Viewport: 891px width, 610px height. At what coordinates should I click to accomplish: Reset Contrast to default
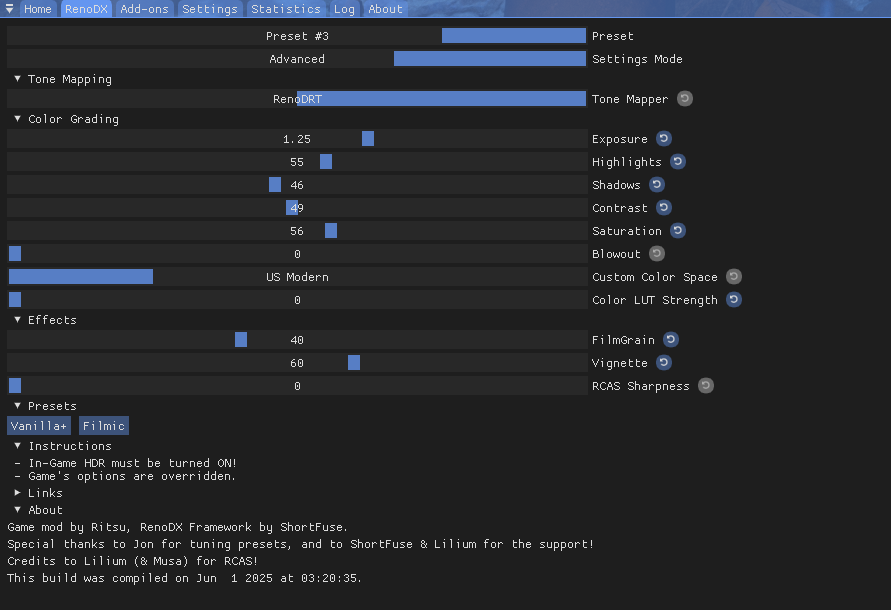(x=664, y=208)
